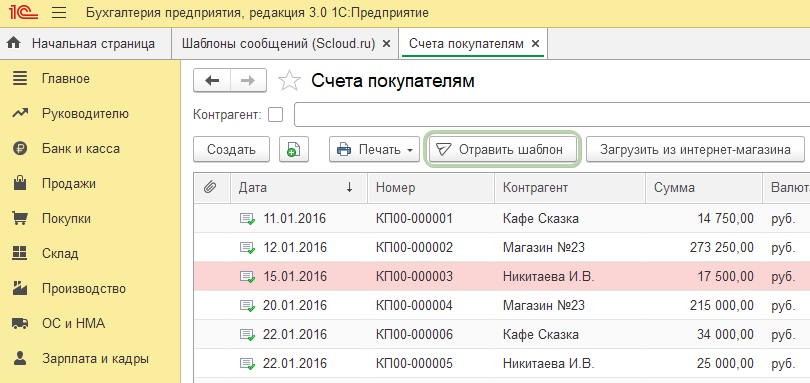810x383 pixels.
Task: Click the amount 17 500,00
Action: click(x=725, y=277)
